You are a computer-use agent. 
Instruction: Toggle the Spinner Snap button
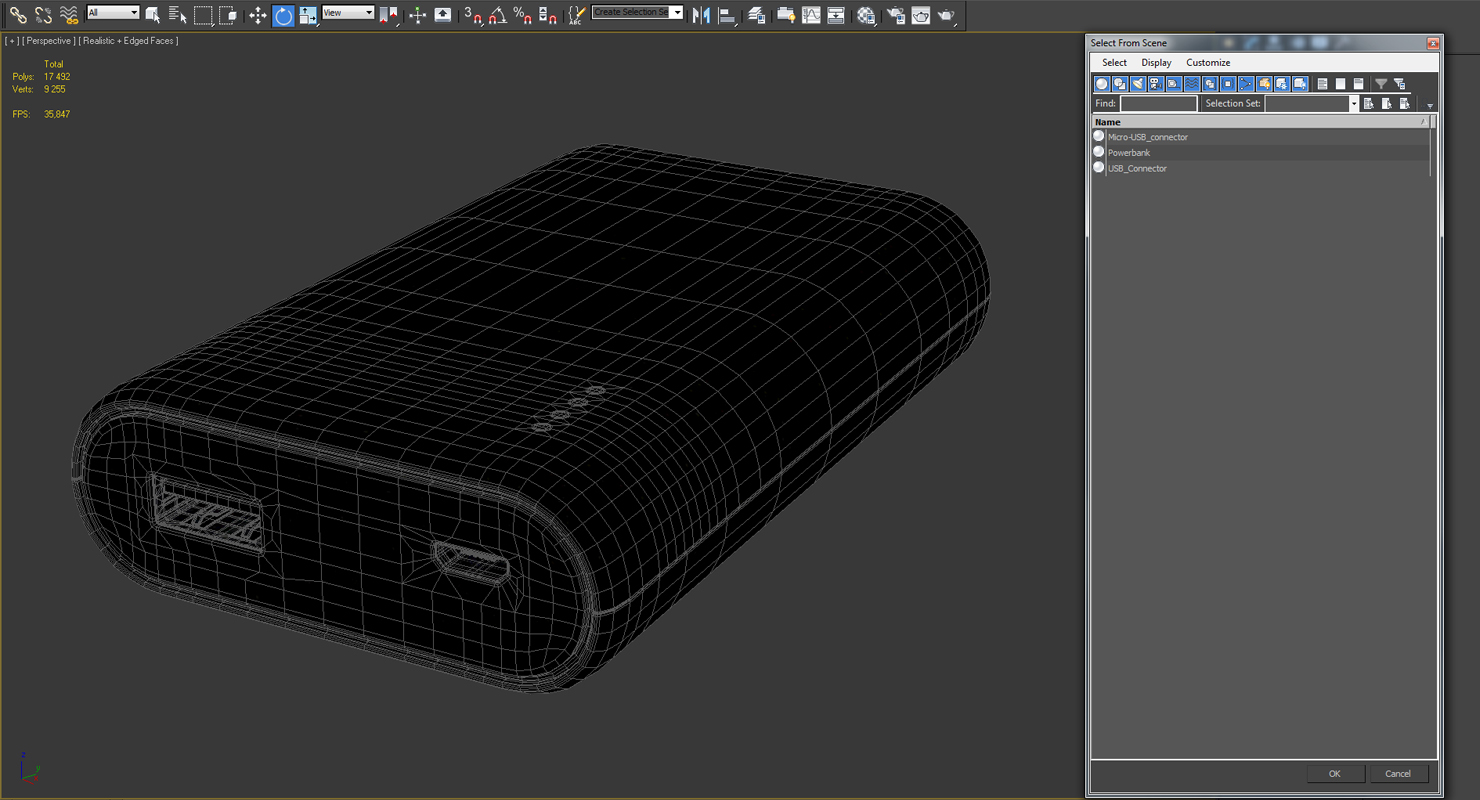click(x=548, y=15)
